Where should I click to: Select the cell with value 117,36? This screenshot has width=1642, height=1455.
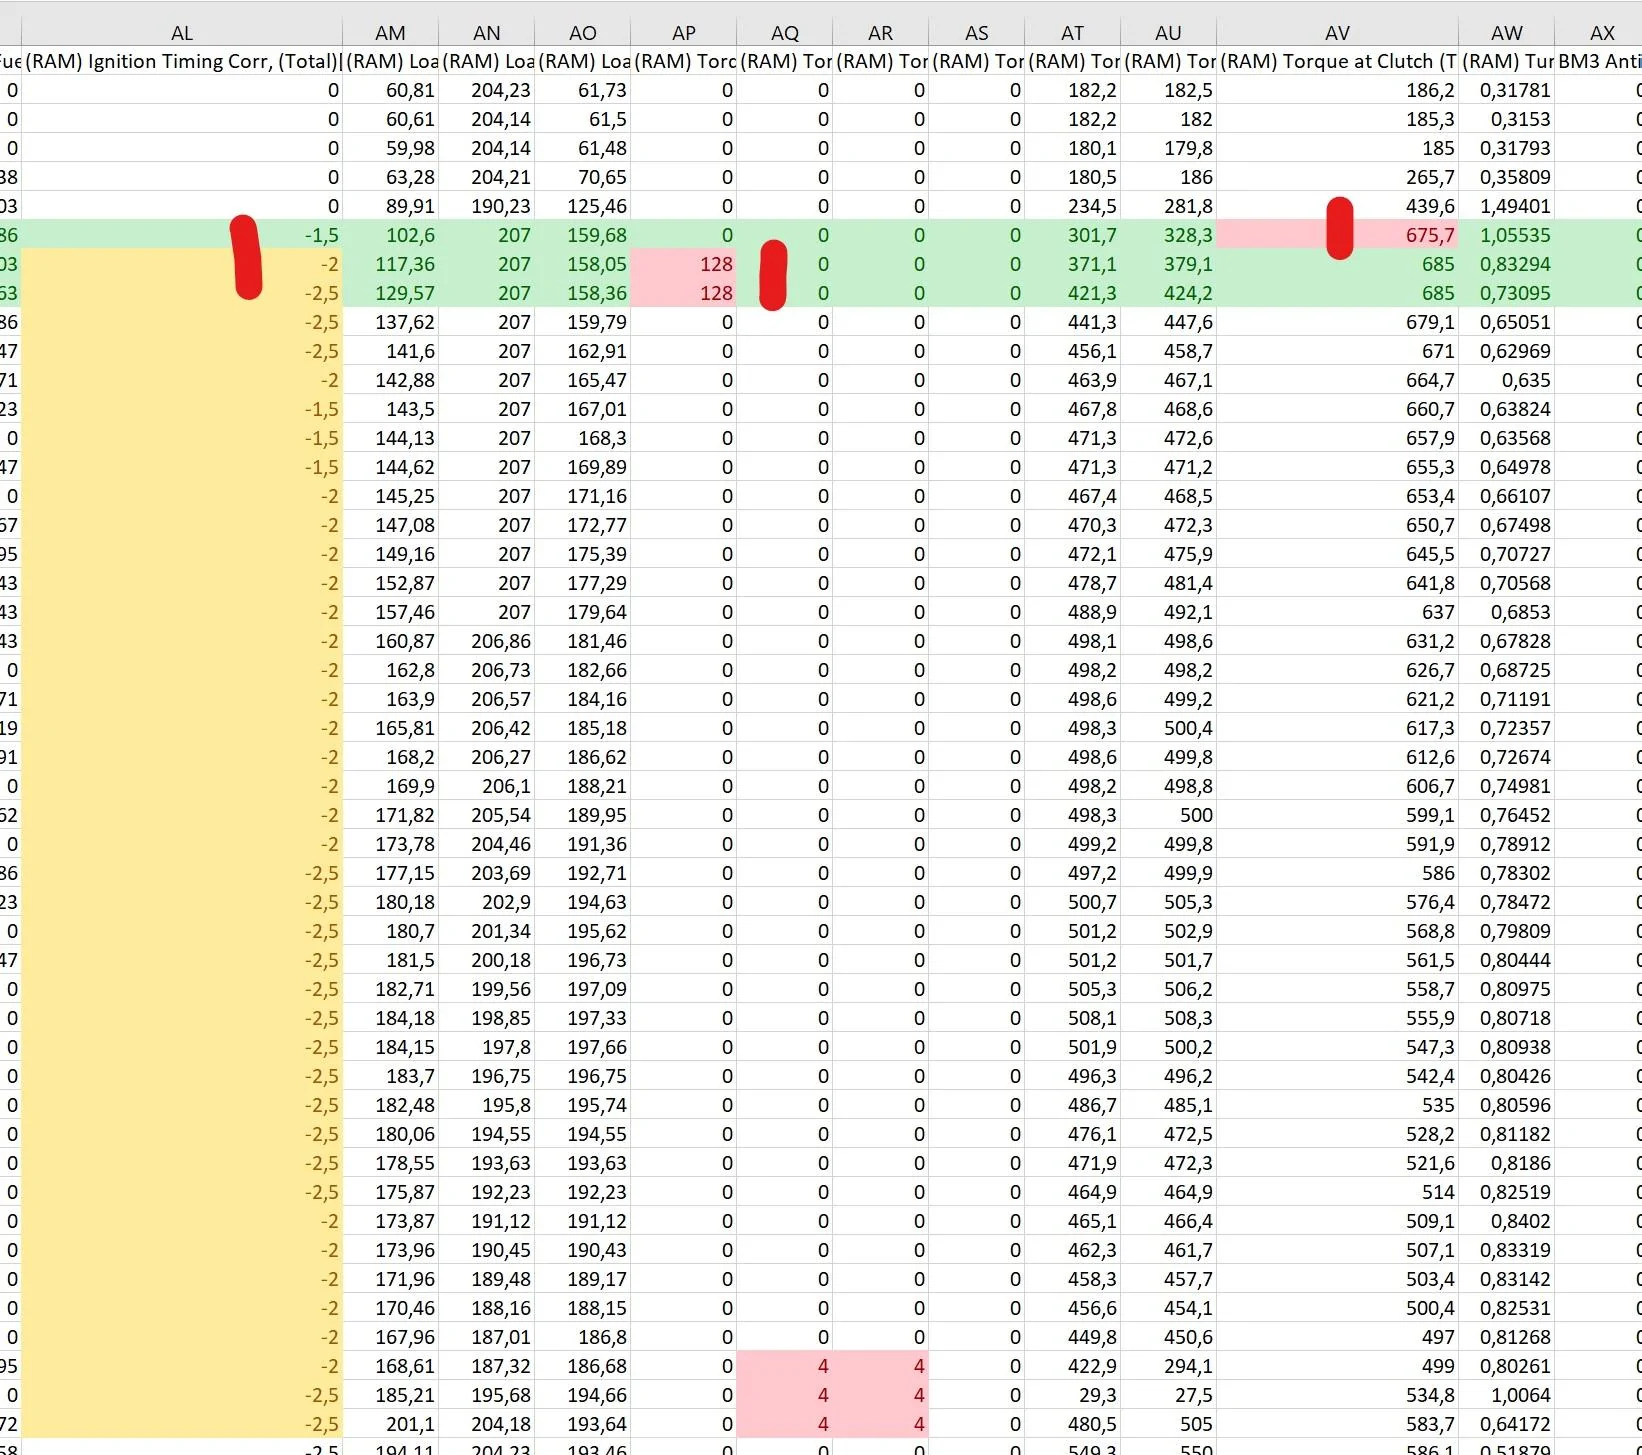[390, 264]
